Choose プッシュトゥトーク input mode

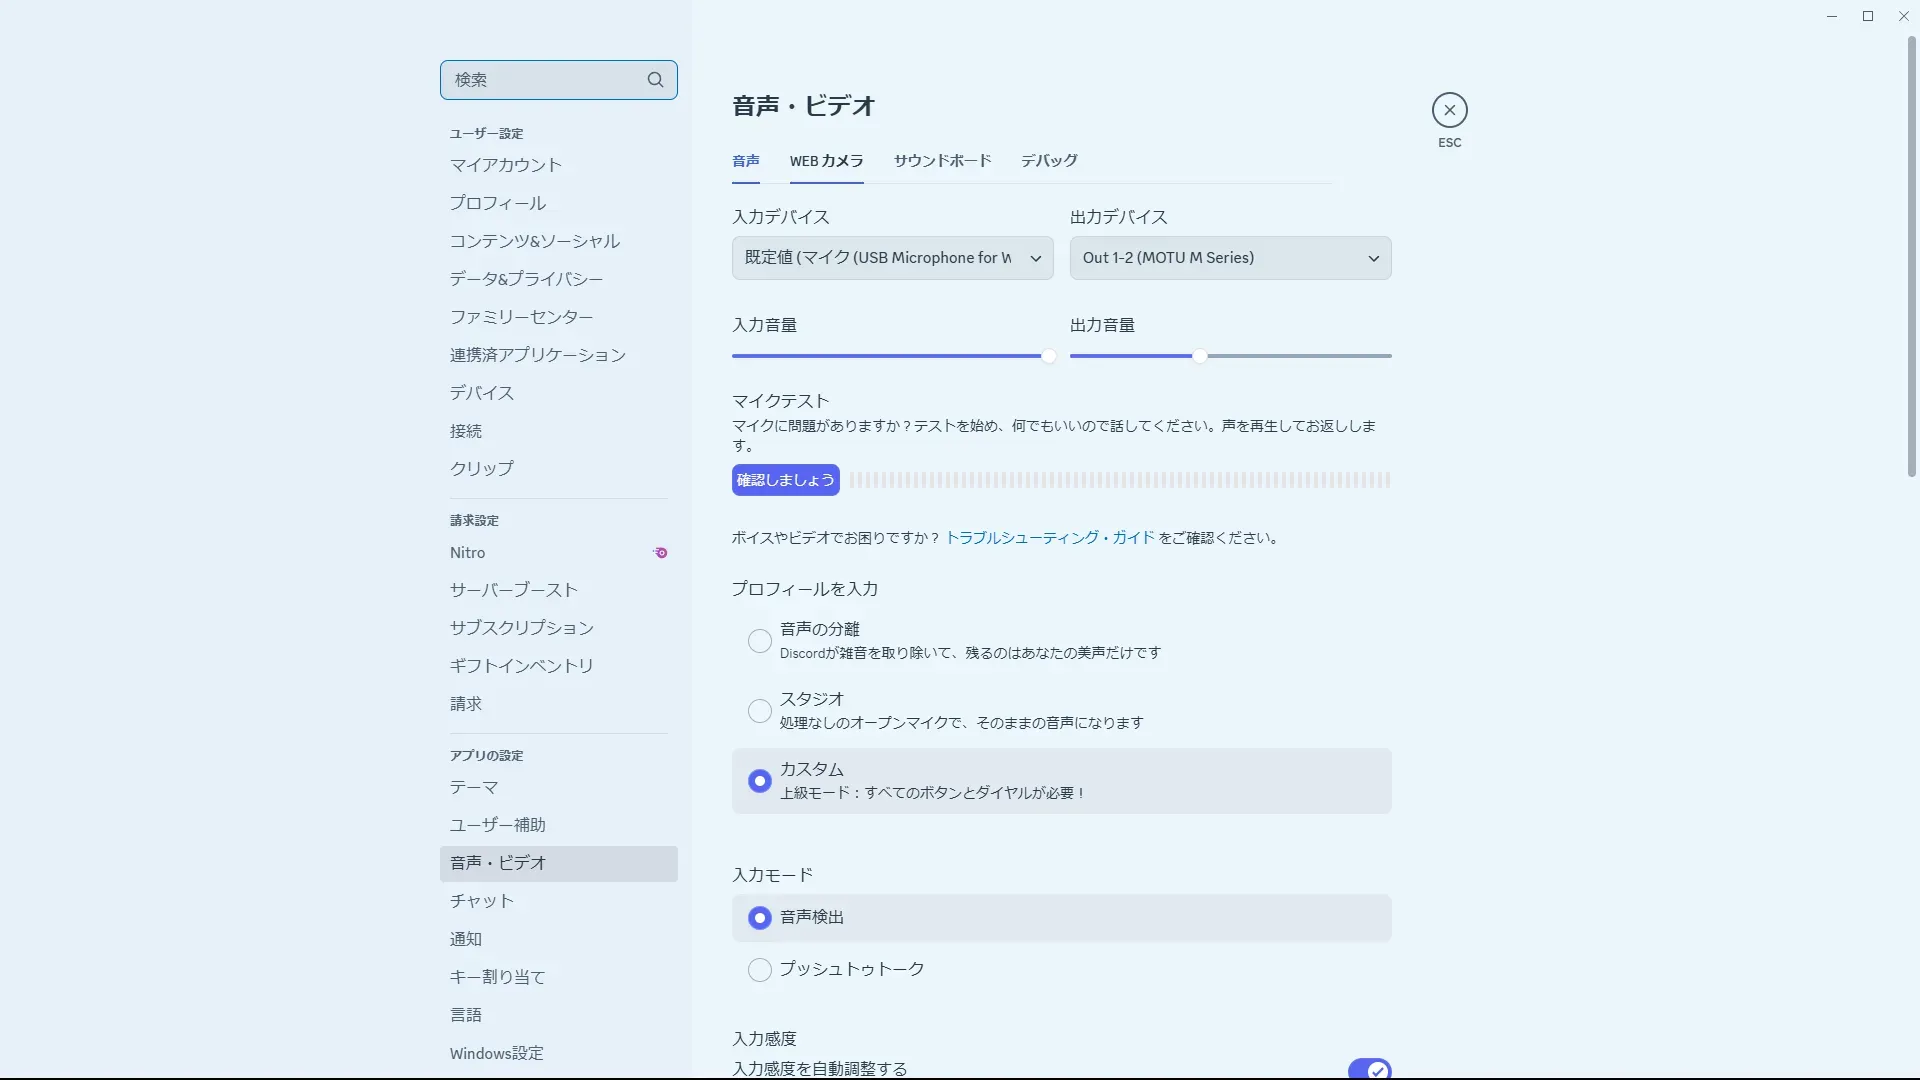(760, 970)
